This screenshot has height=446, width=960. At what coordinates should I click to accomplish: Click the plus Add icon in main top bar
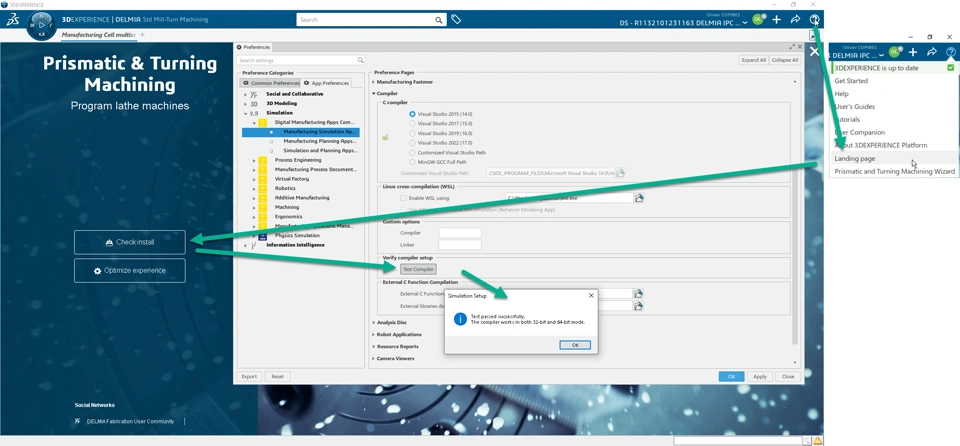(x=776, y=20)
